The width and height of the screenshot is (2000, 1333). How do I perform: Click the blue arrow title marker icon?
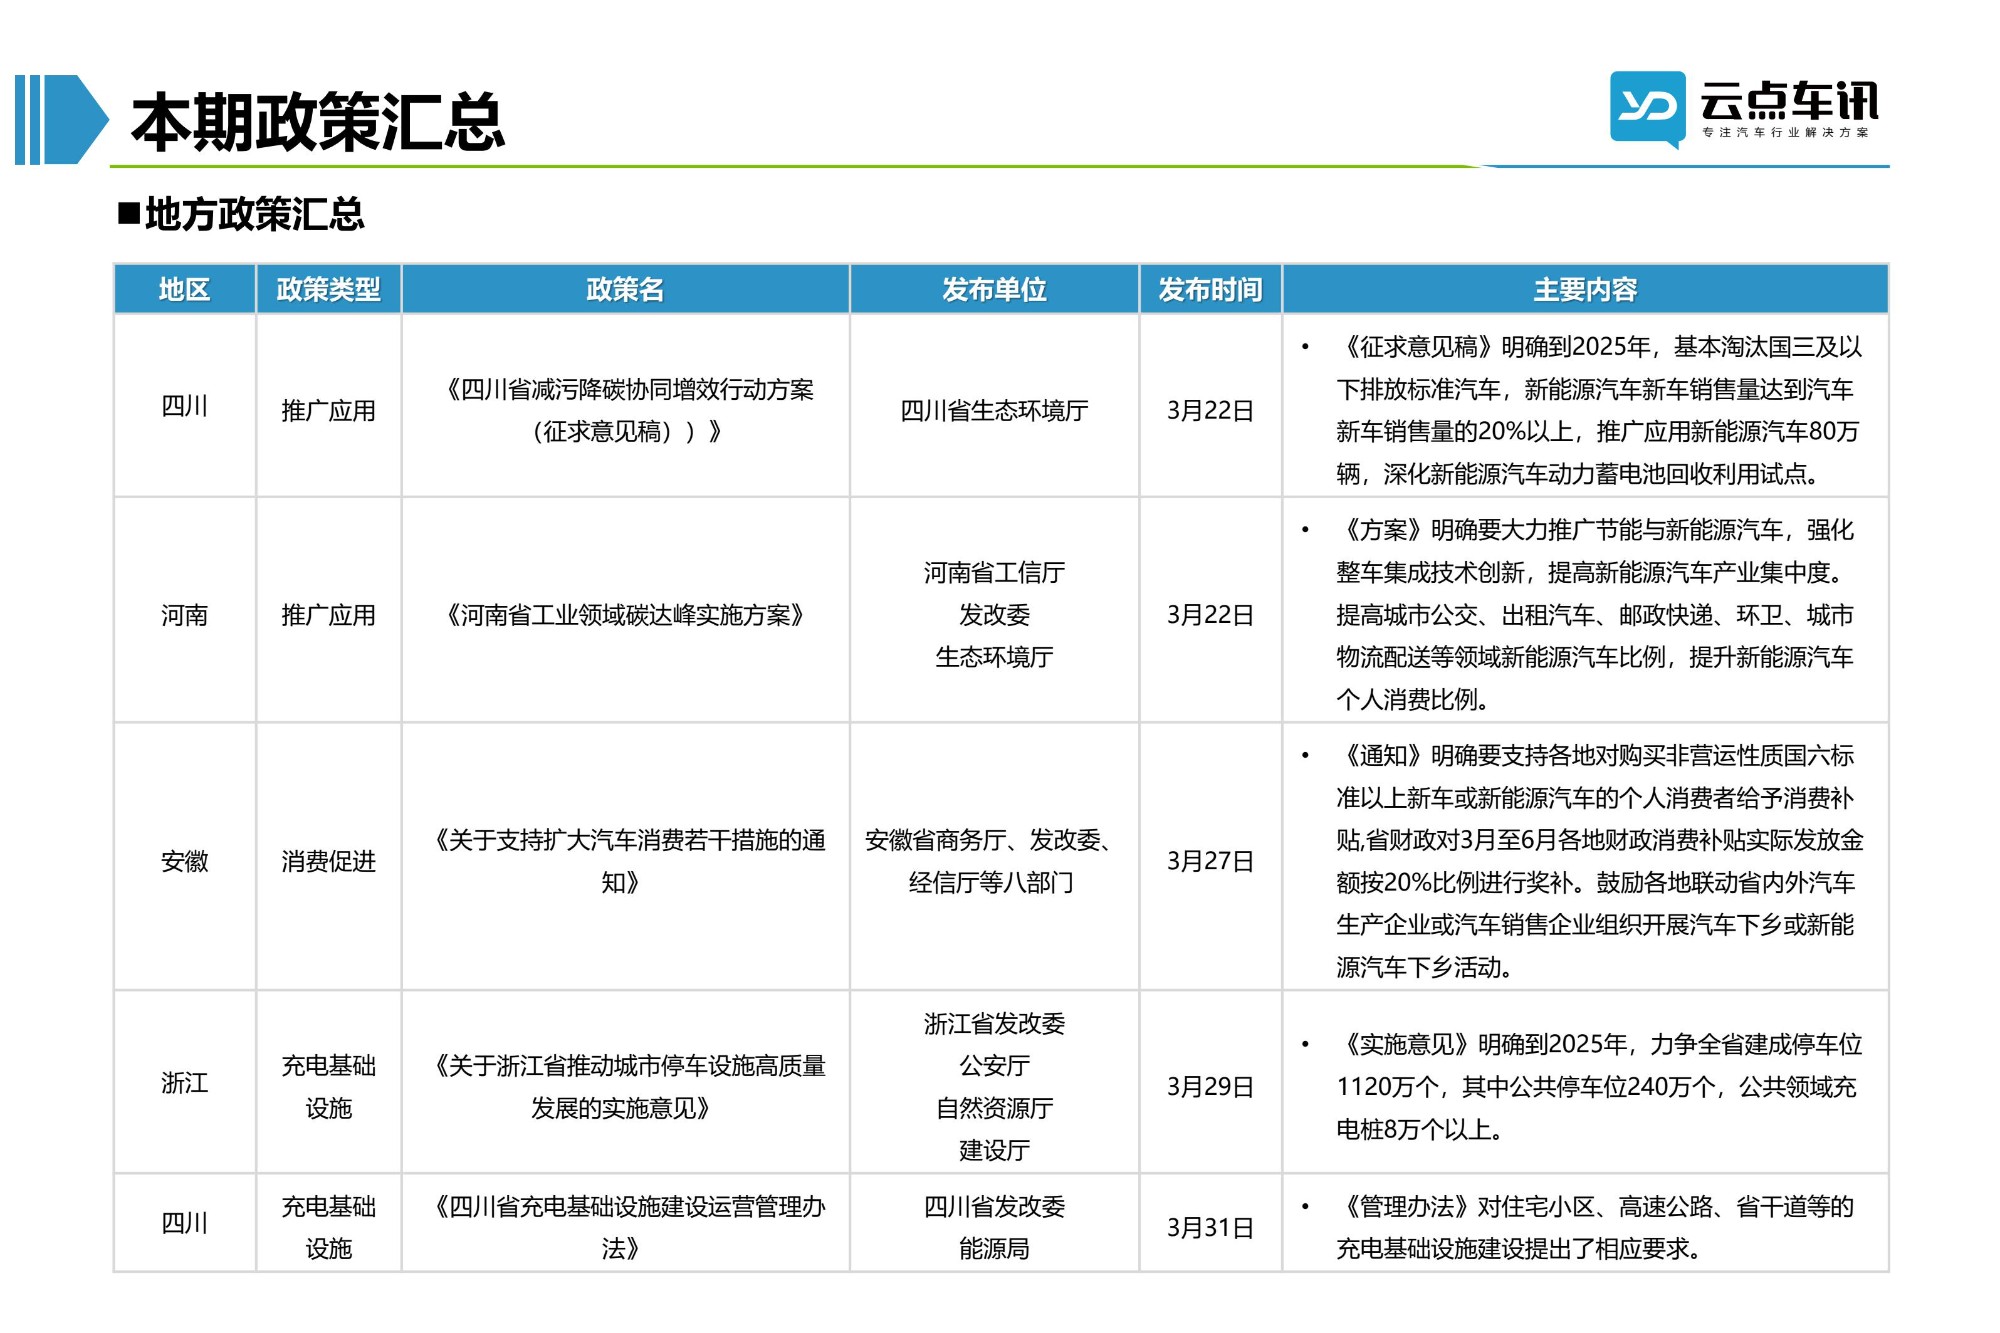click(61, 120)
